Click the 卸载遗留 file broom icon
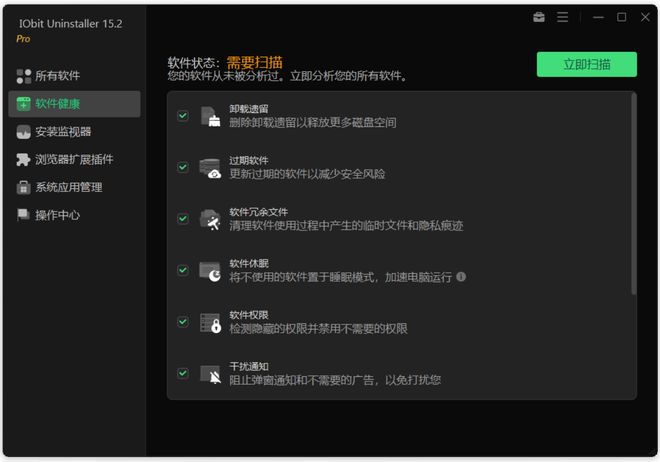This screenshot has height=462, width=660. [210, 117]
